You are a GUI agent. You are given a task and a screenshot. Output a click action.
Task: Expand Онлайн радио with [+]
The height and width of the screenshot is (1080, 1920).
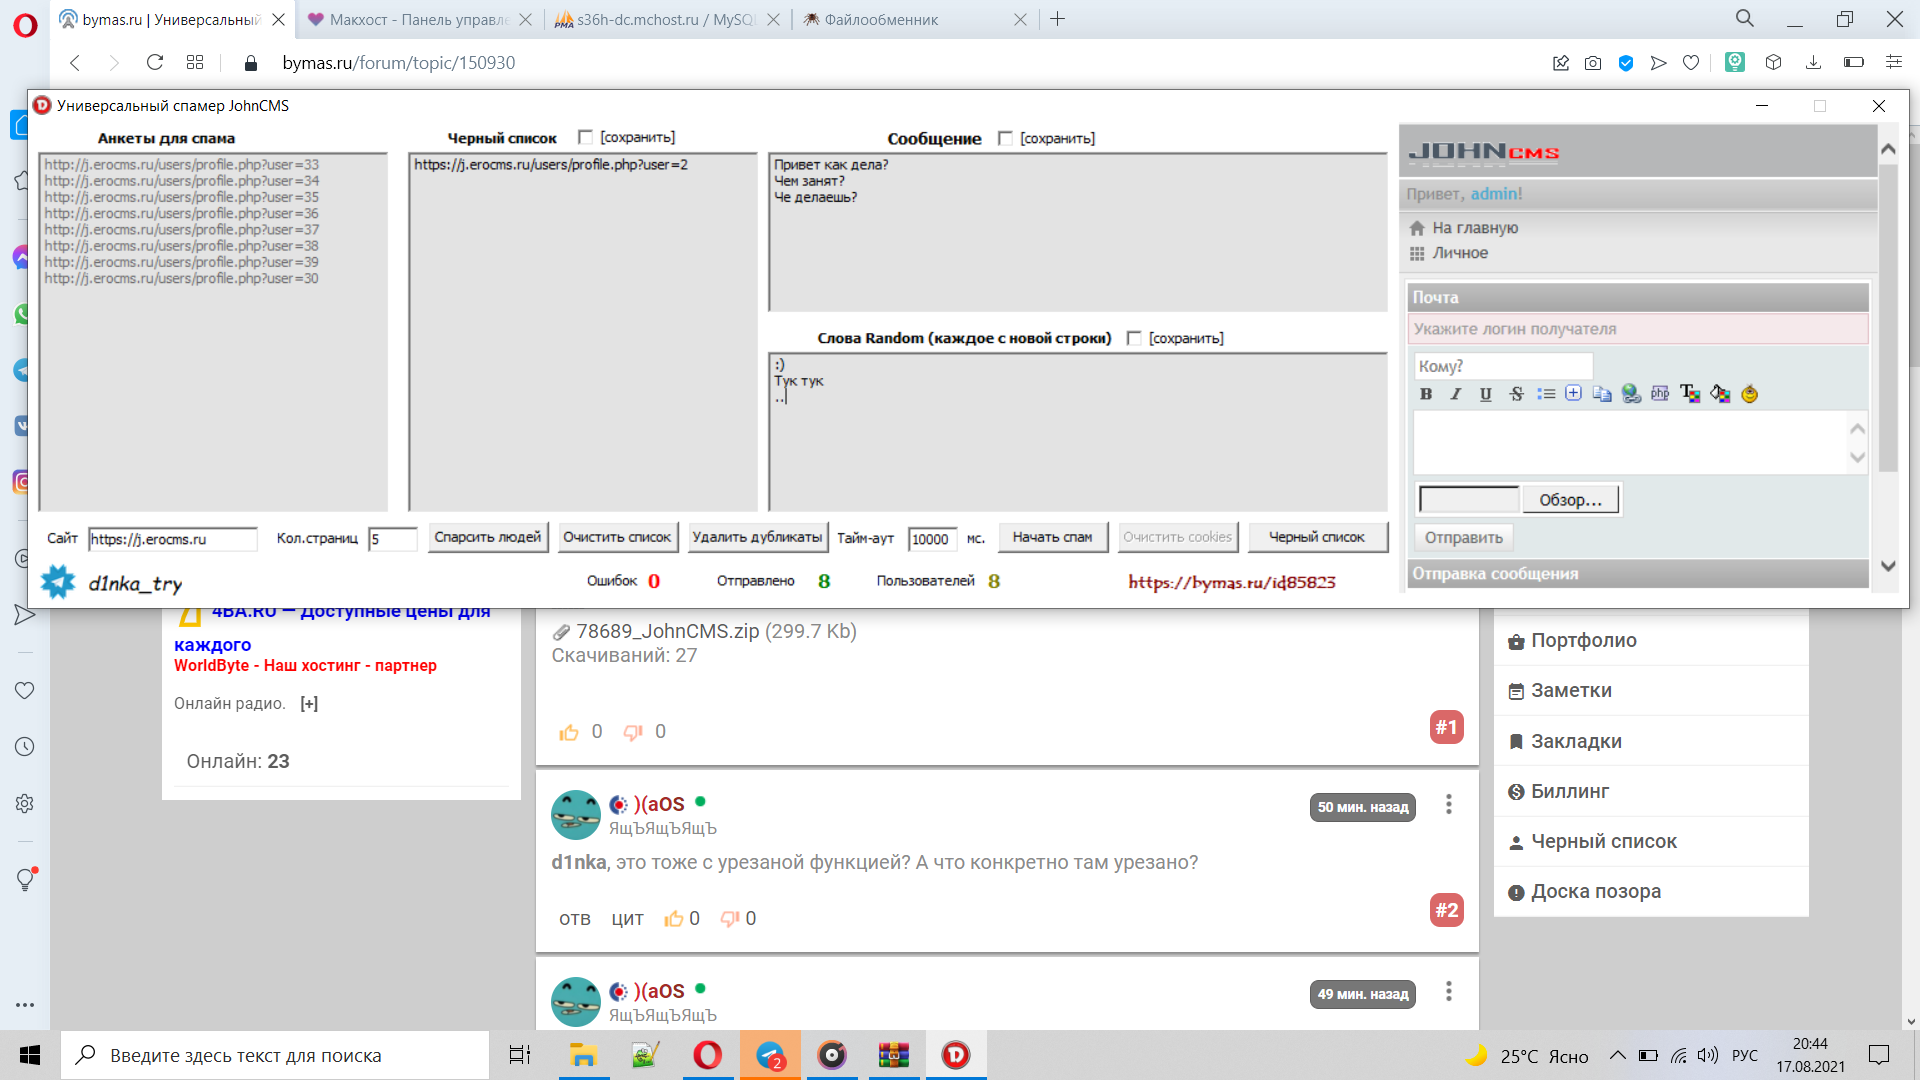tap(309, 704)
